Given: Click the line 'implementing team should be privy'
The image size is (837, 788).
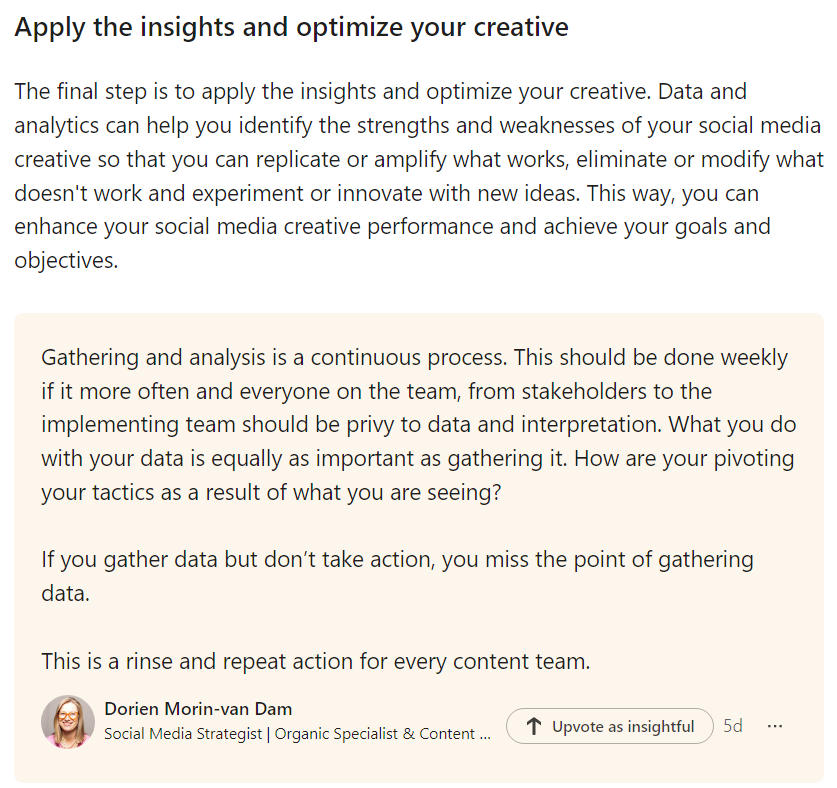Looking at the screenshot, I should (352, 425).
